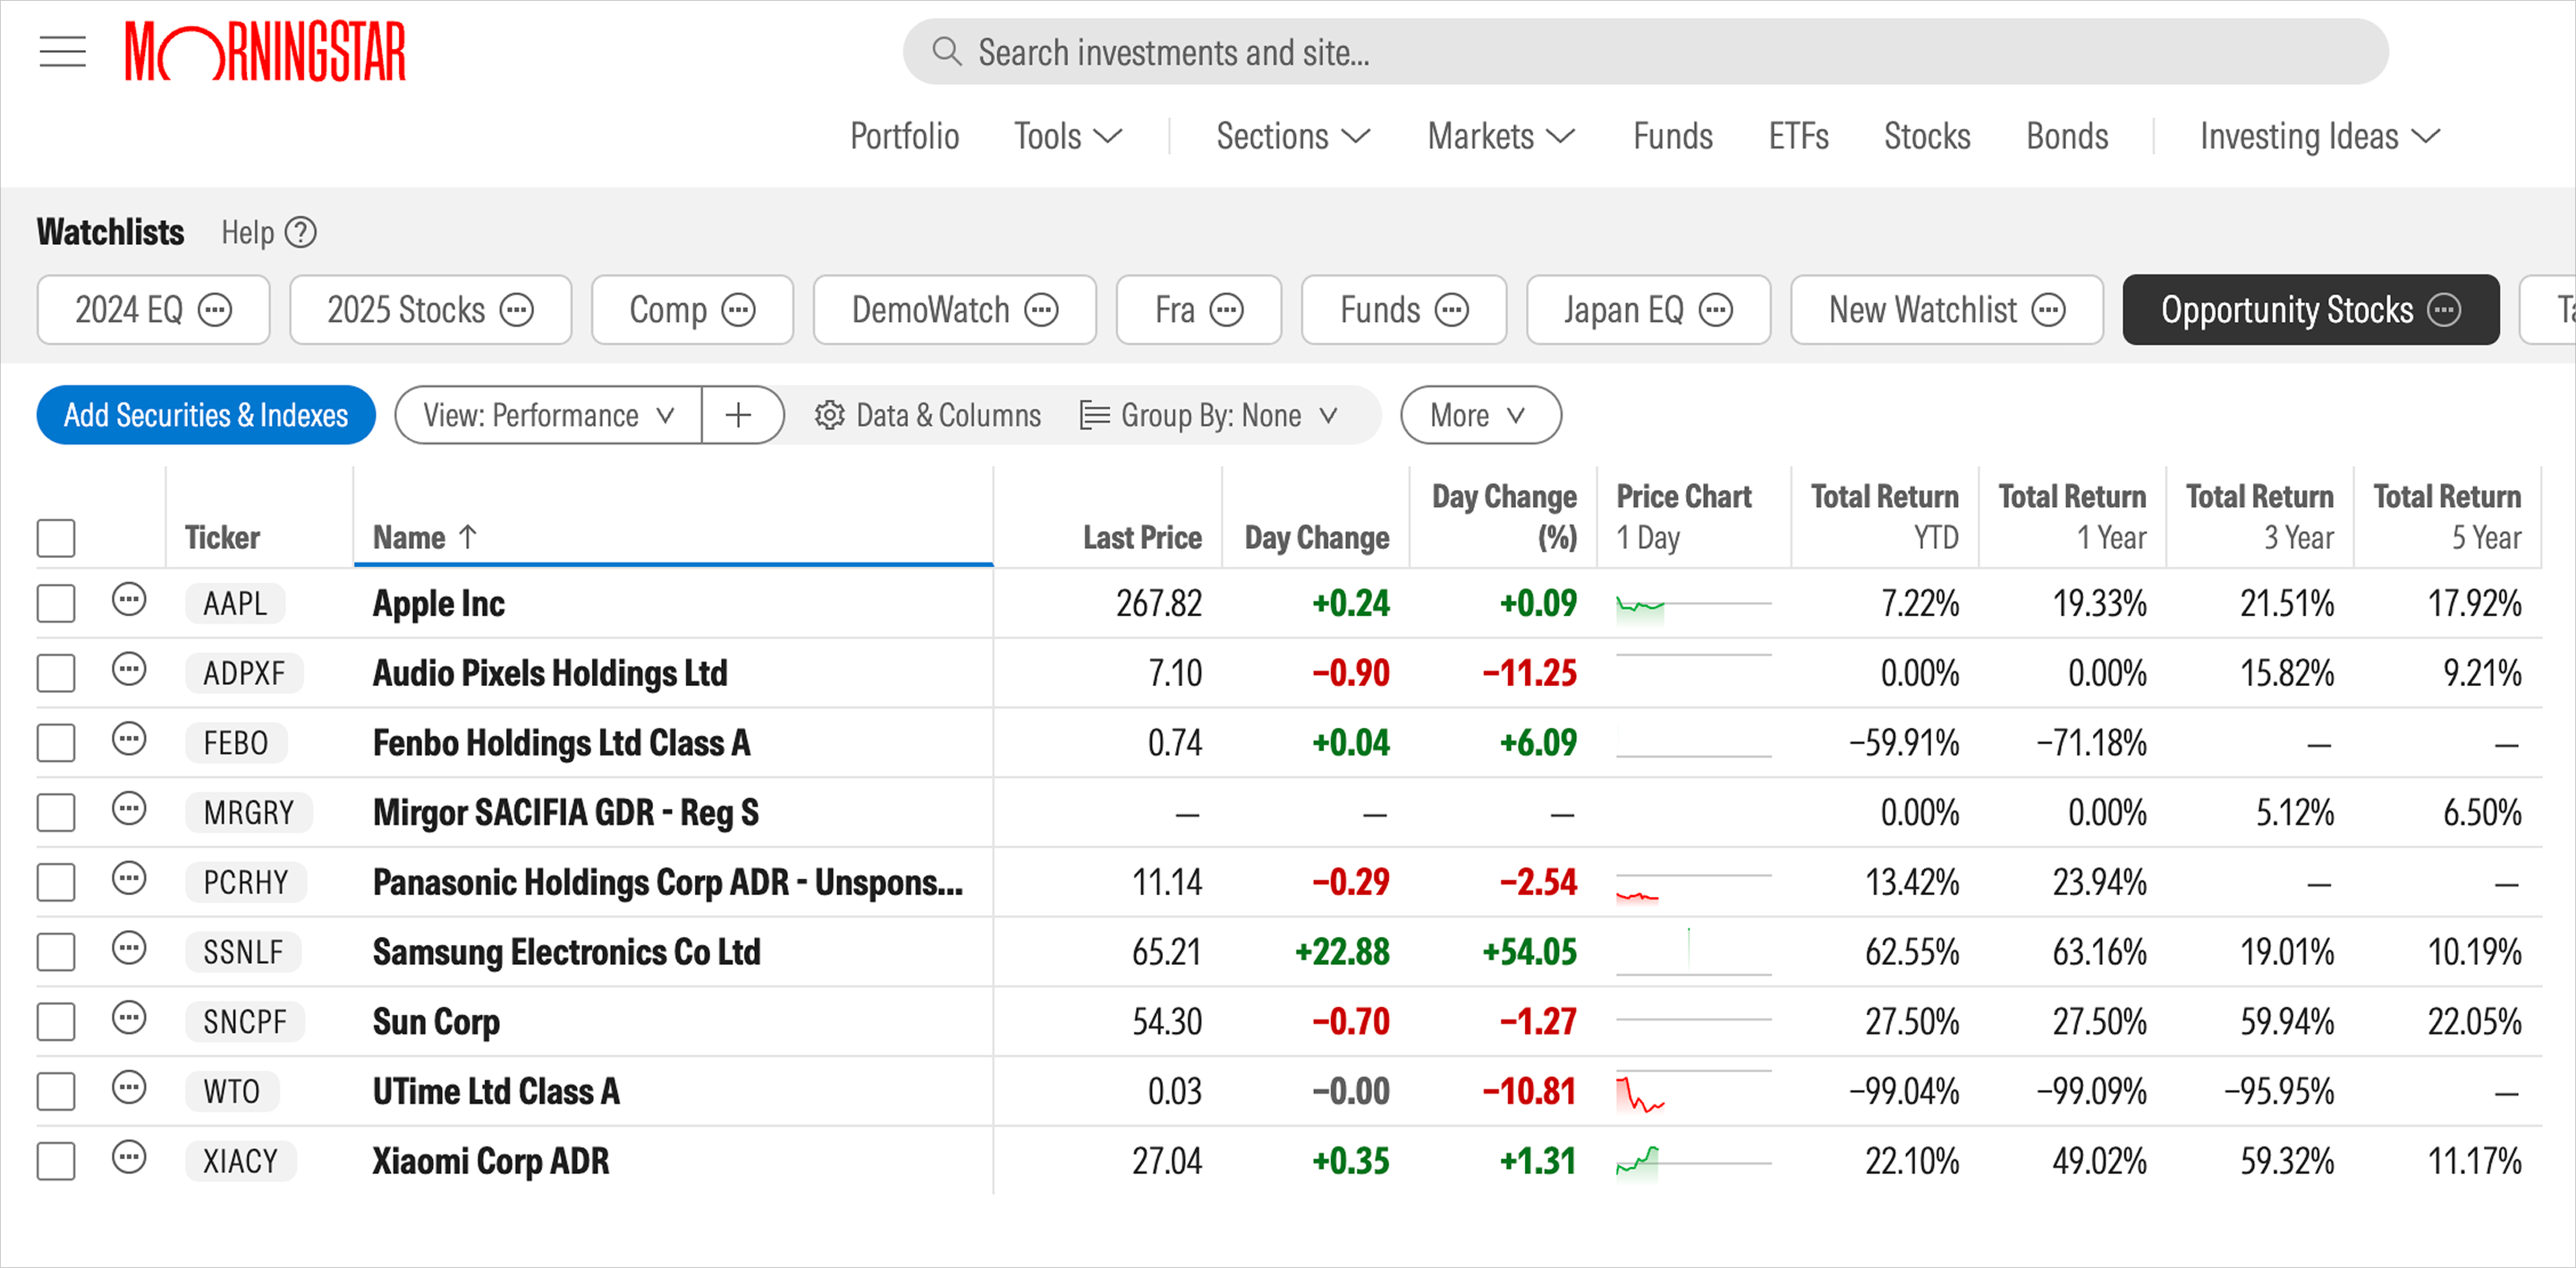Viewport: 2576px width, 1268px height.
Task: Tick the Panasonic Holdings row checkbox
Action: point(56,882)
